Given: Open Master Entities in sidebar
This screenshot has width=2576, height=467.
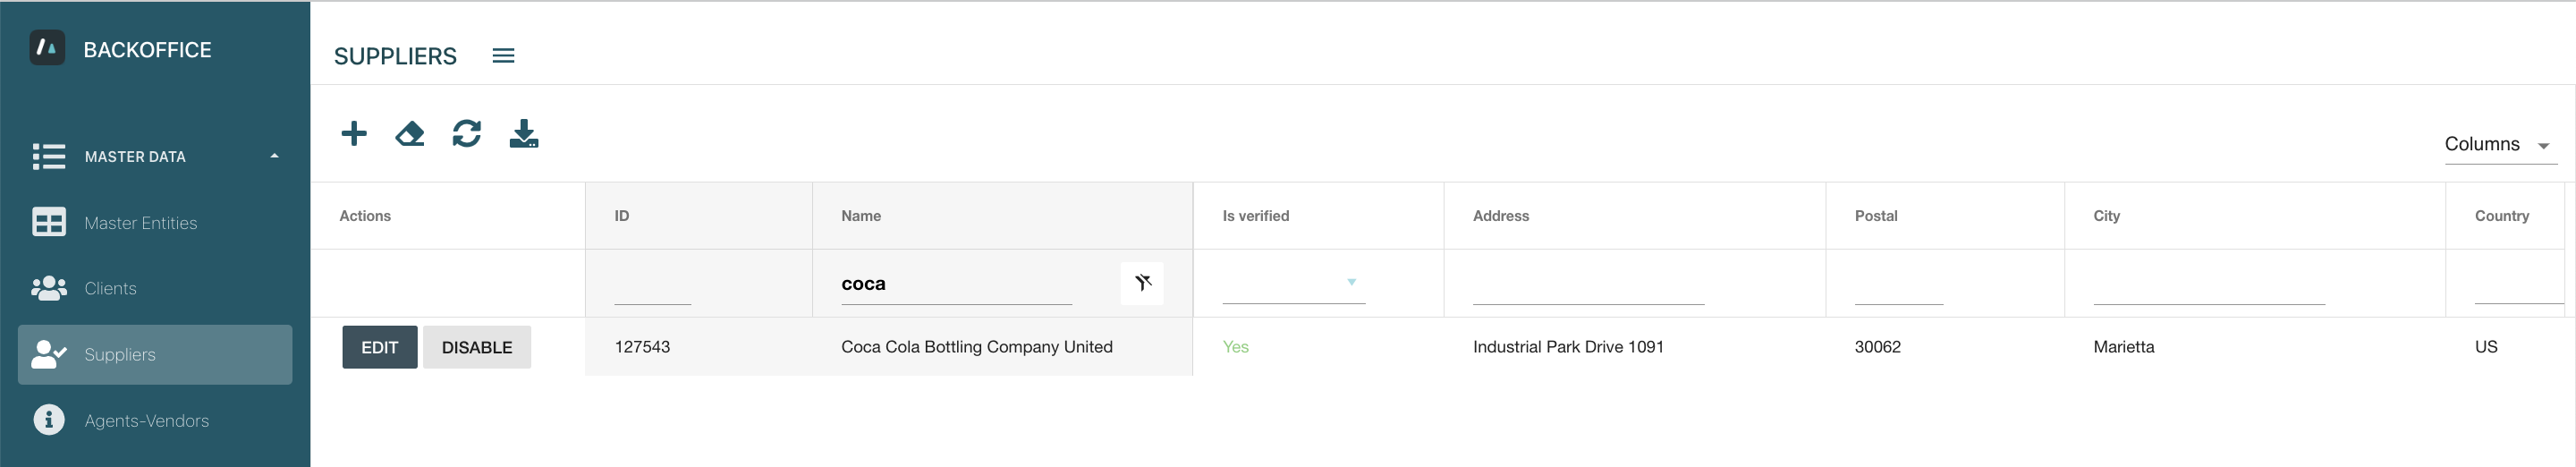Looking at the screenshot, I should coord(140,223).
